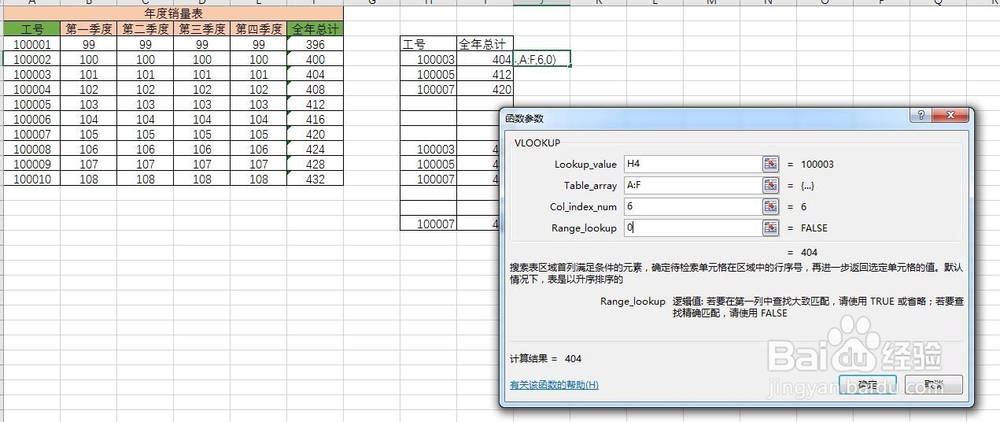The width and height of the screenshot is (1000, 422).
Task: Select the 第四季度 header cell
Action: click(x=258, y=29)
